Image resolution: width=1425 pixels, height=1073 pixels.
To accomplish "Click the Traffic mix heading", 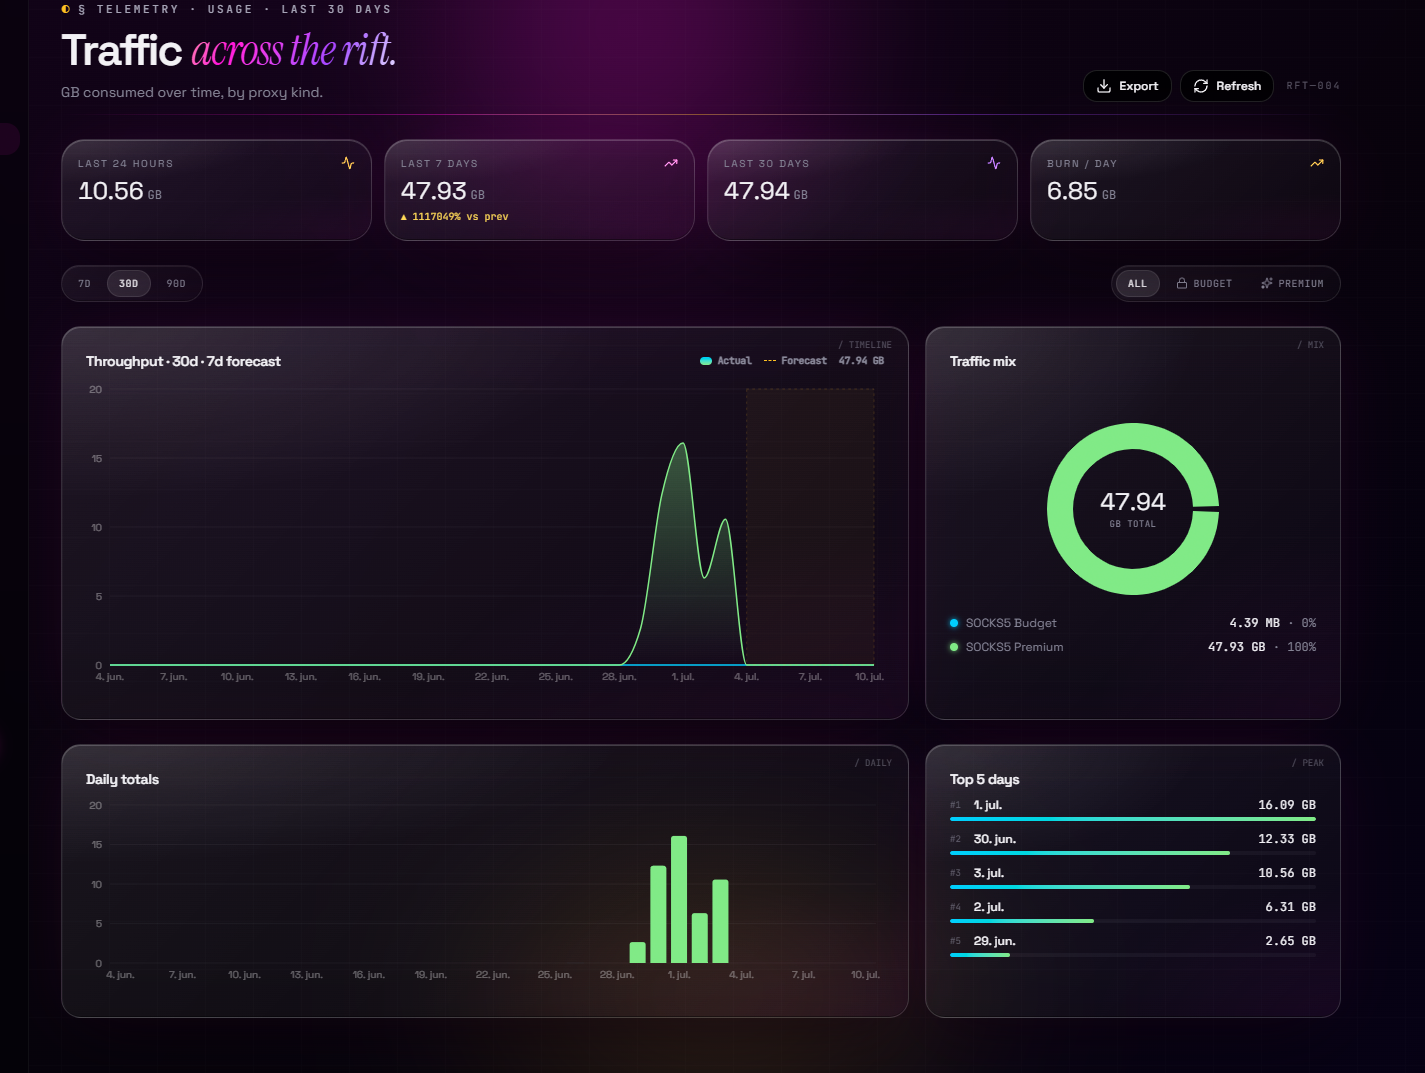I will pyautogui.click(x=983, y=361).
